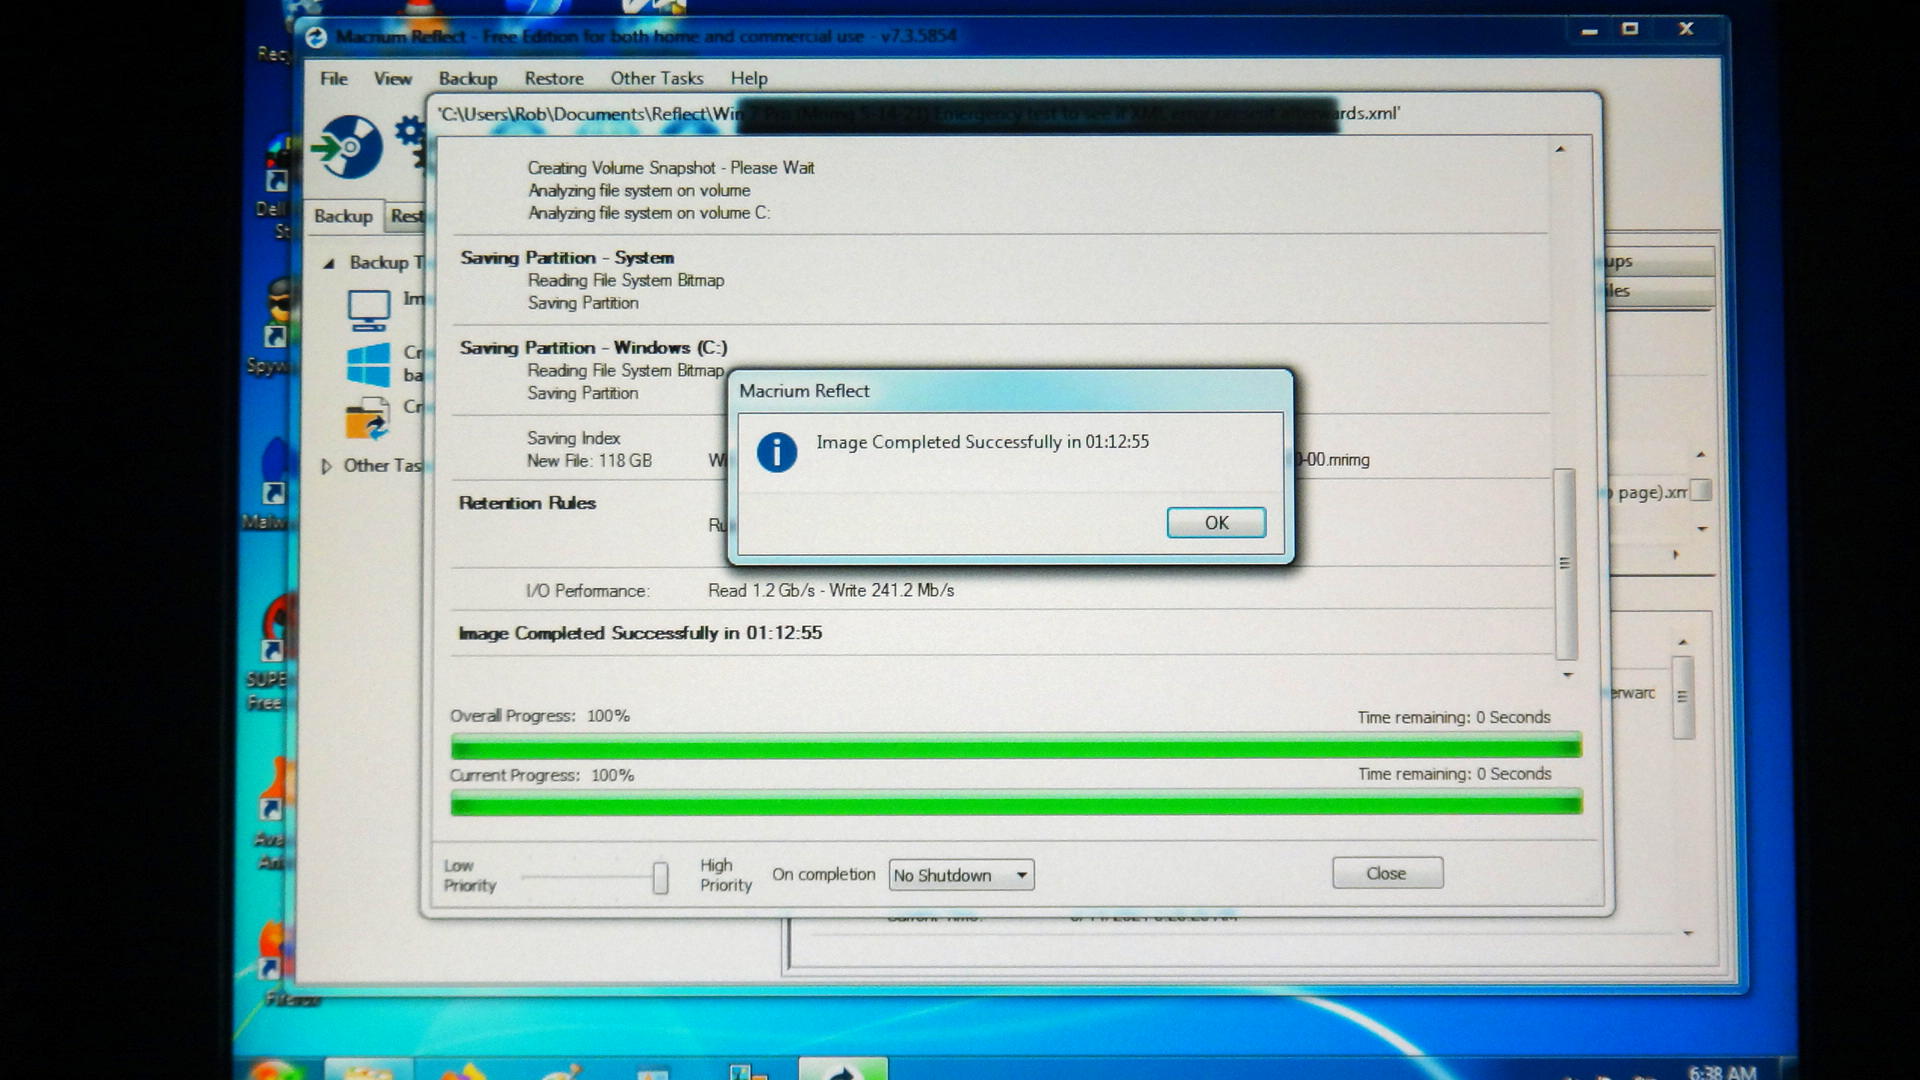This screenshot has height=1080, width=1920.
Task: Click the taskbar clock showing 6:38 AM
Action: (1722, 1072)
